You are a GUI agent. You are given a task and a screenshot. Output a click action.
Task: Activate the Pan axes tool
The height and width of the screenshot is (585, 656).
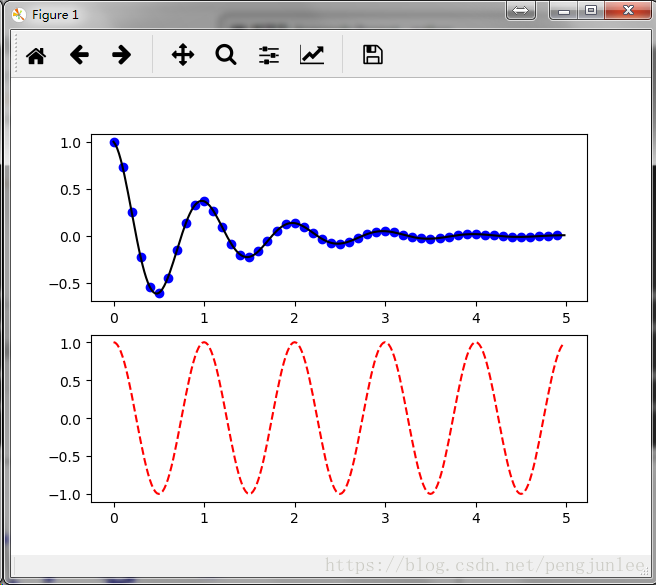click(183, 54)
